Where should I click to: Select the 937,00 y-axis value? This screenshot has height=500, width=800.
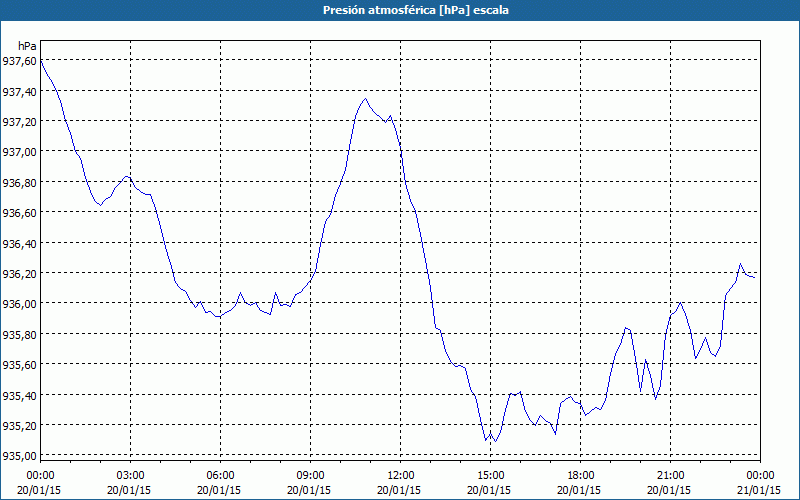pyautogui.click(x=19, y=153)
